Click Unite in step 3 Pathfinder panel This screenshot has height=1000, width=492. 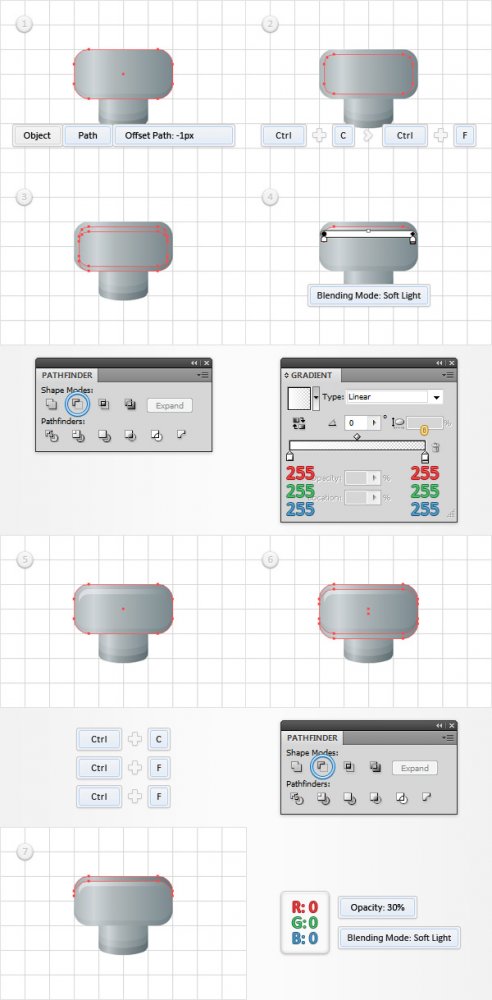(51, 404)
